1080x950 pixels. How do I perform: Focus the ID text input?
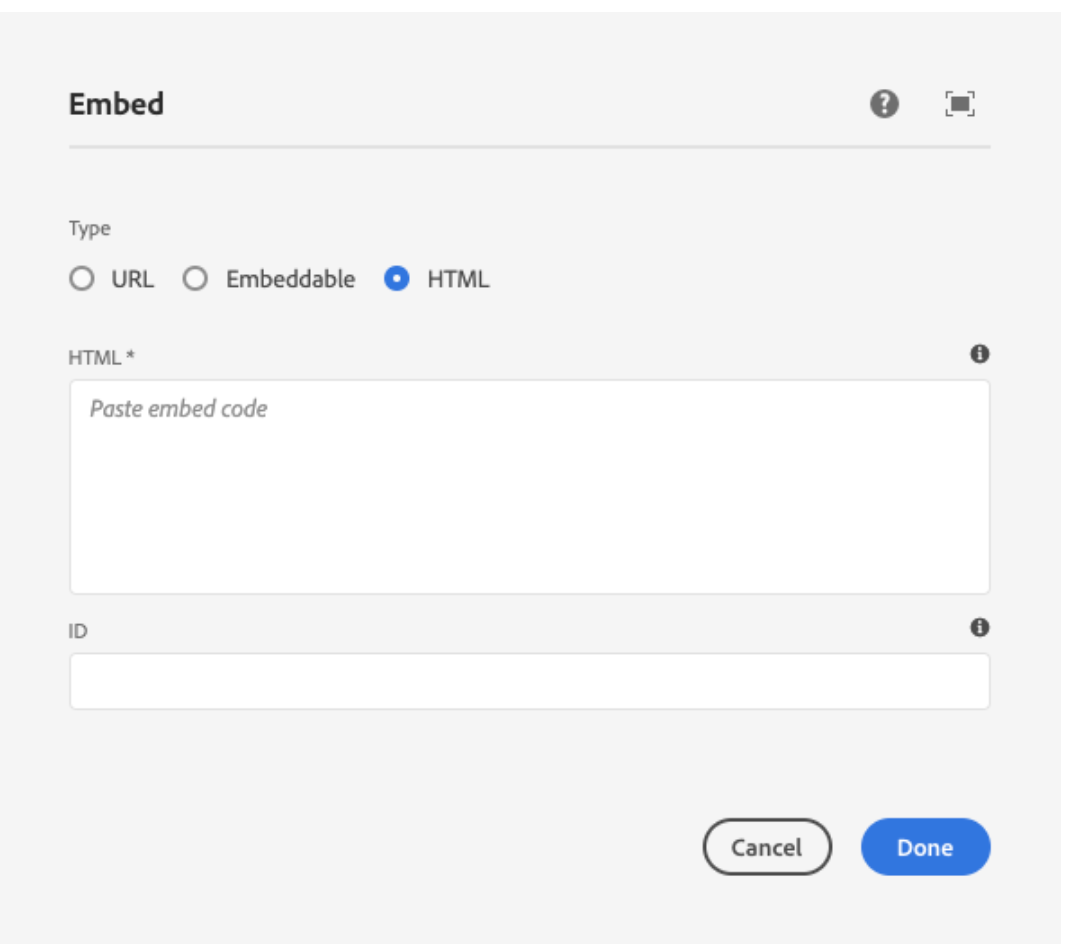point(530,682)
